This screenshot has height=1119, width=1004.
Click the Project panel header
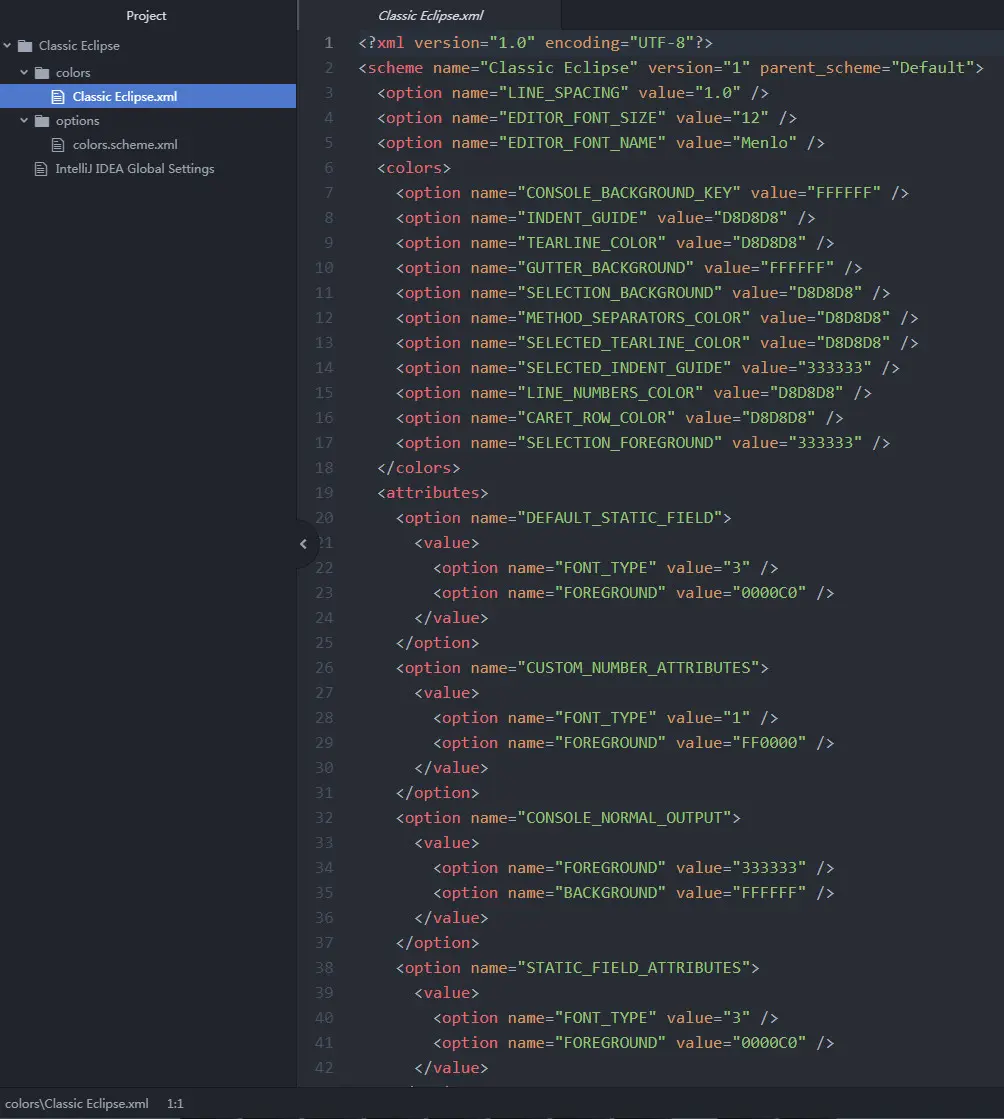point(146,16)
